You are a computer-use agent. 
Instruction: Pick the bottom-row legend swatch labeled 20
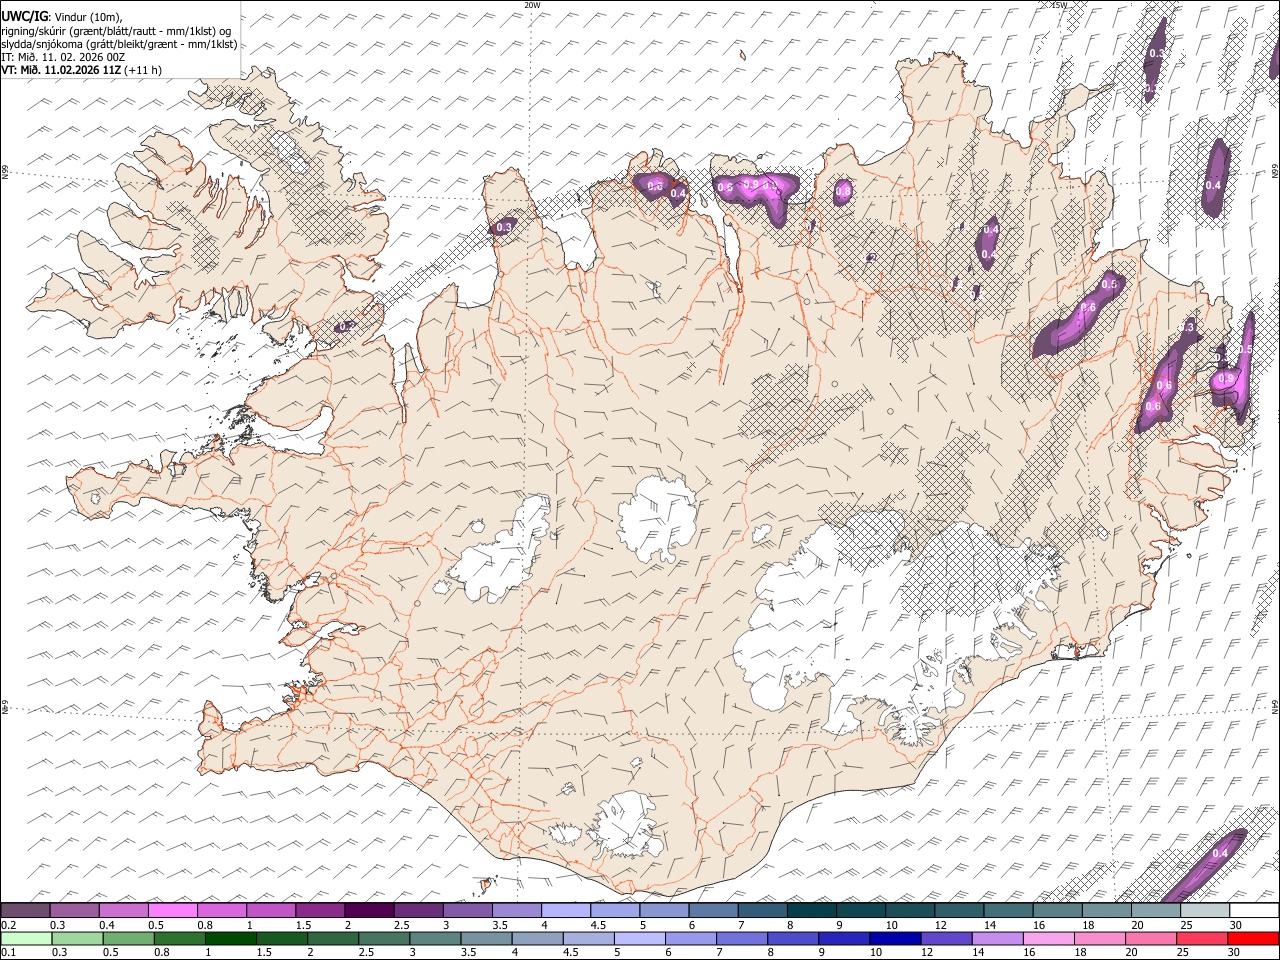[1151, 939]
